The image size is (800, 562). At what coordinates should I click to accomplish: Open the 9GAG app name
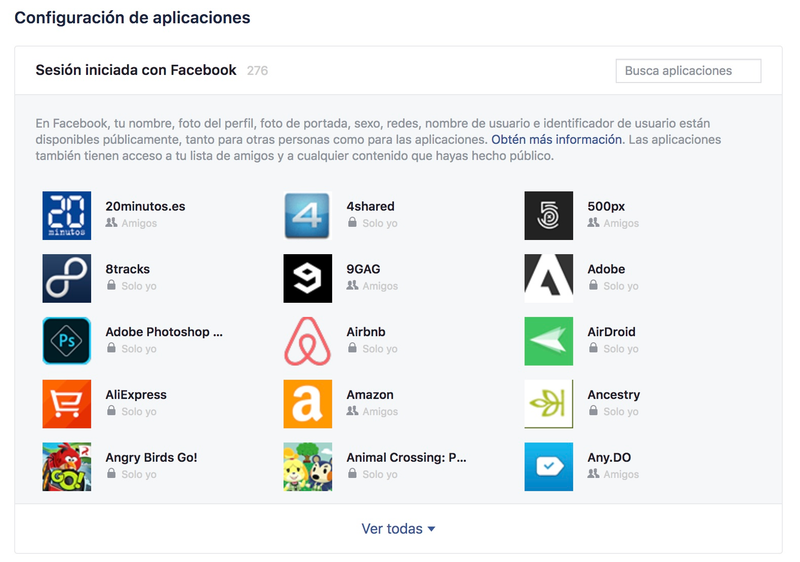[363, 269]
